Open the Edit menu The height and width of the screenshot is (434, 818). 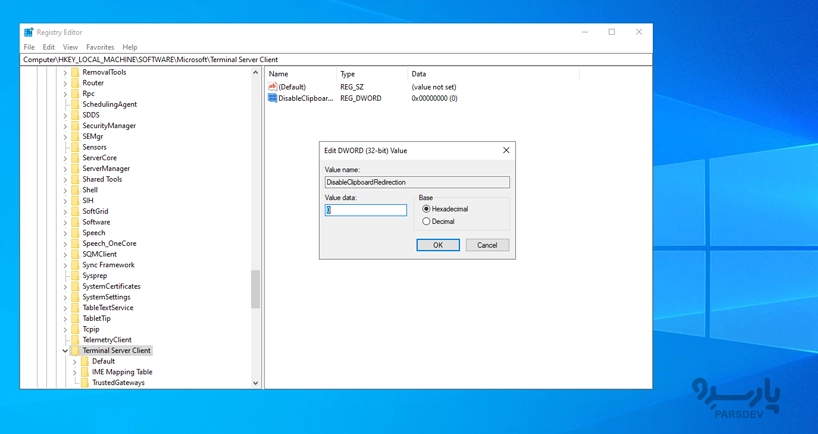click(49, 47)
